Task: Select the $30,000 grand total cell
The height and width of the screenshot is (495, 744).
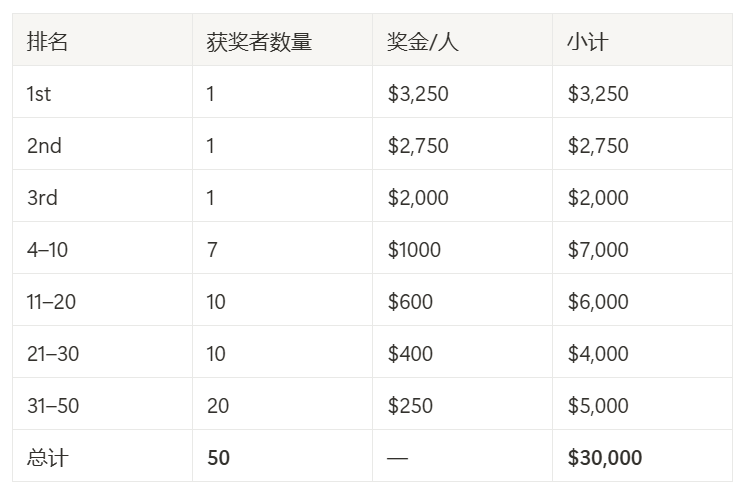Action: pos(604,458)
